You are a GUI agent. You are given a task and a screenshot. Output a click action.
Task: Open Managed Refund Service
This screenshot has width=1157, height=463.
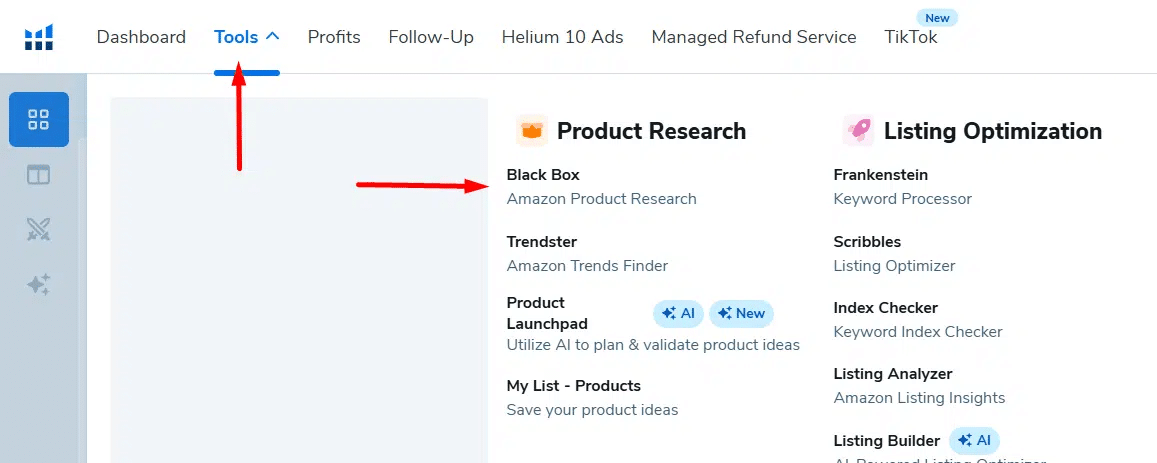(x=754, y=37)
